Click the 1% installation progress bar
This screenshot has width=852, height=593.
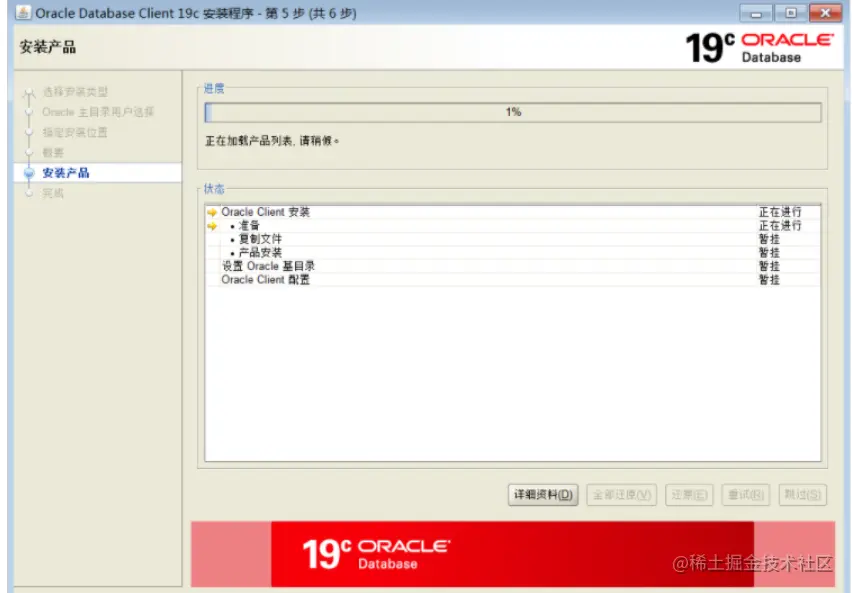click(x=513, y=113)
